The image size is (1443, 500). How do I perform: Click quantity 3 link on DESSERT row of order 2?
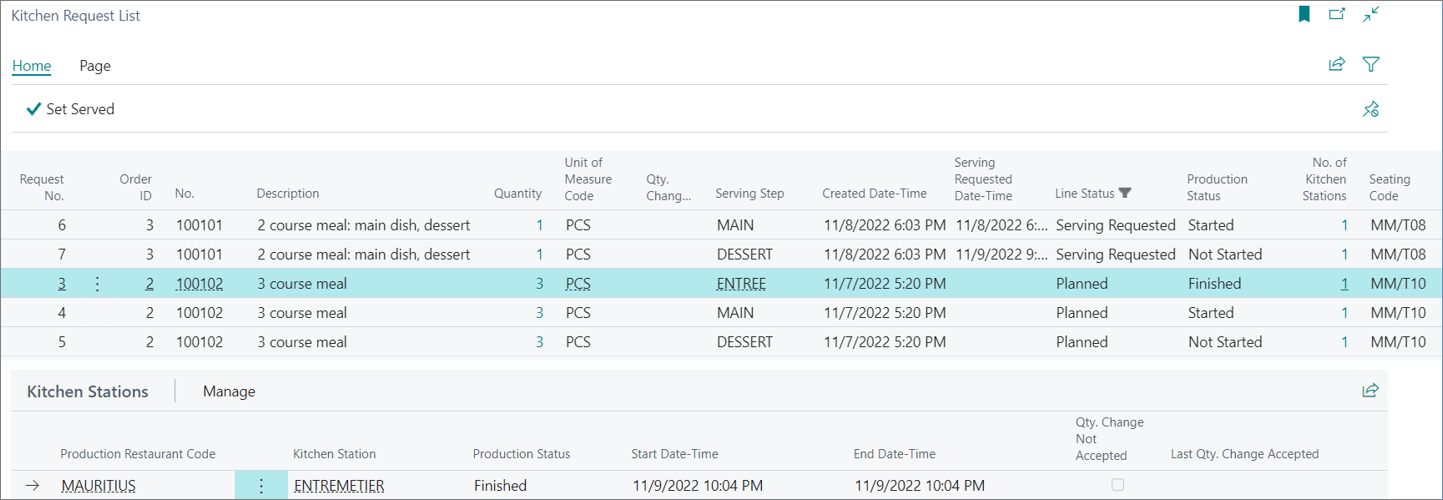point(539,342)
